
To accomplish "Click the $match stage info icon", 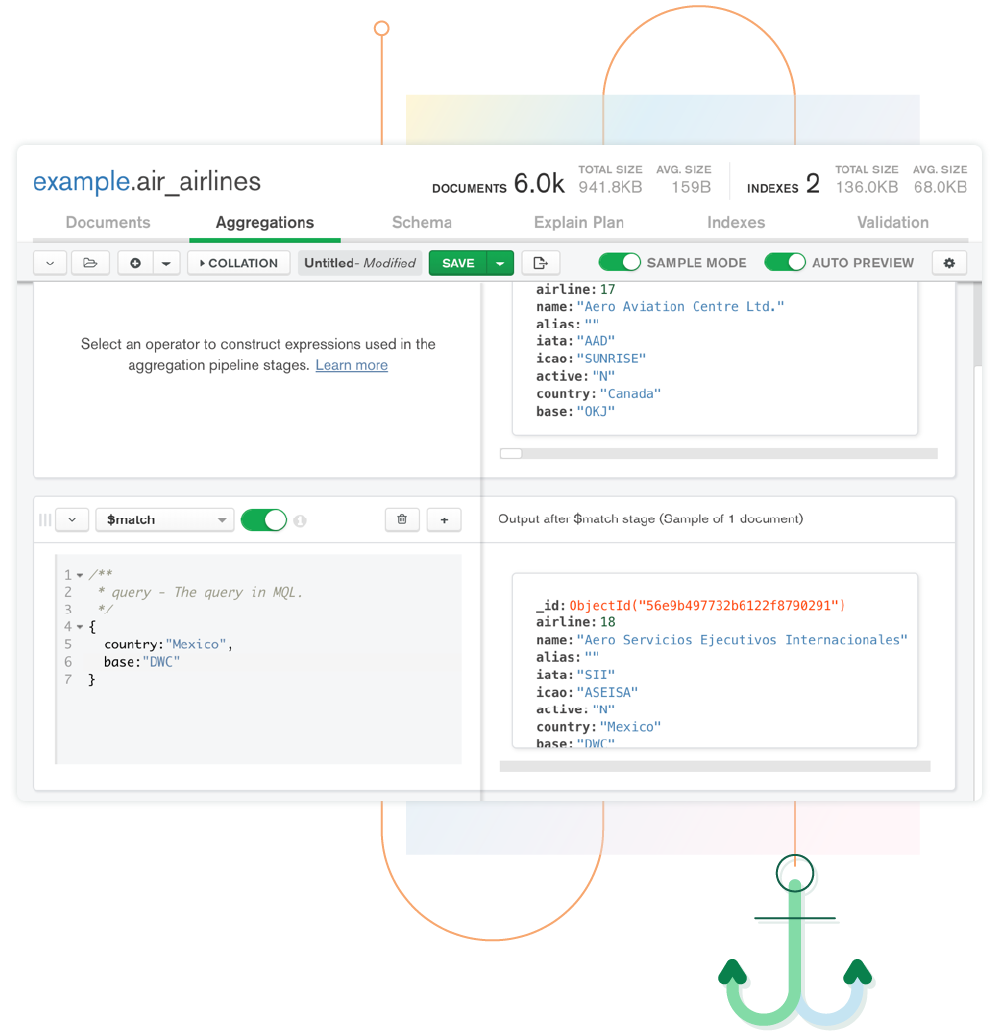I will tap(300, 521).
